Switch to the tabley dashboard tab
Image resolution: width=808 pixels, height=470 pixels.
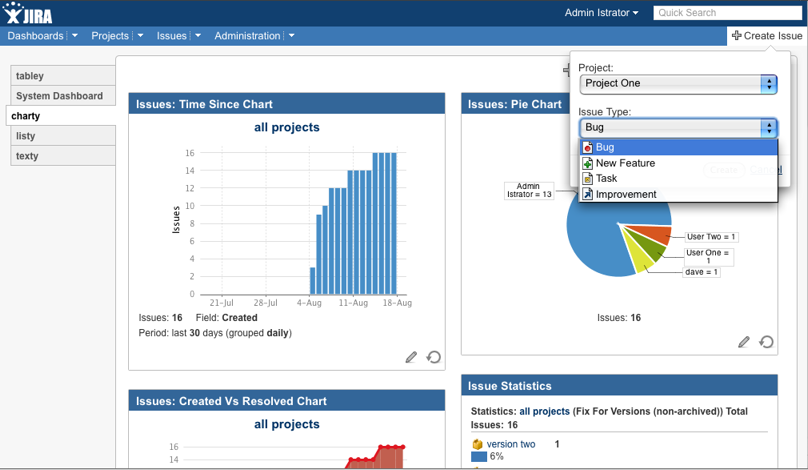(62, 76)
